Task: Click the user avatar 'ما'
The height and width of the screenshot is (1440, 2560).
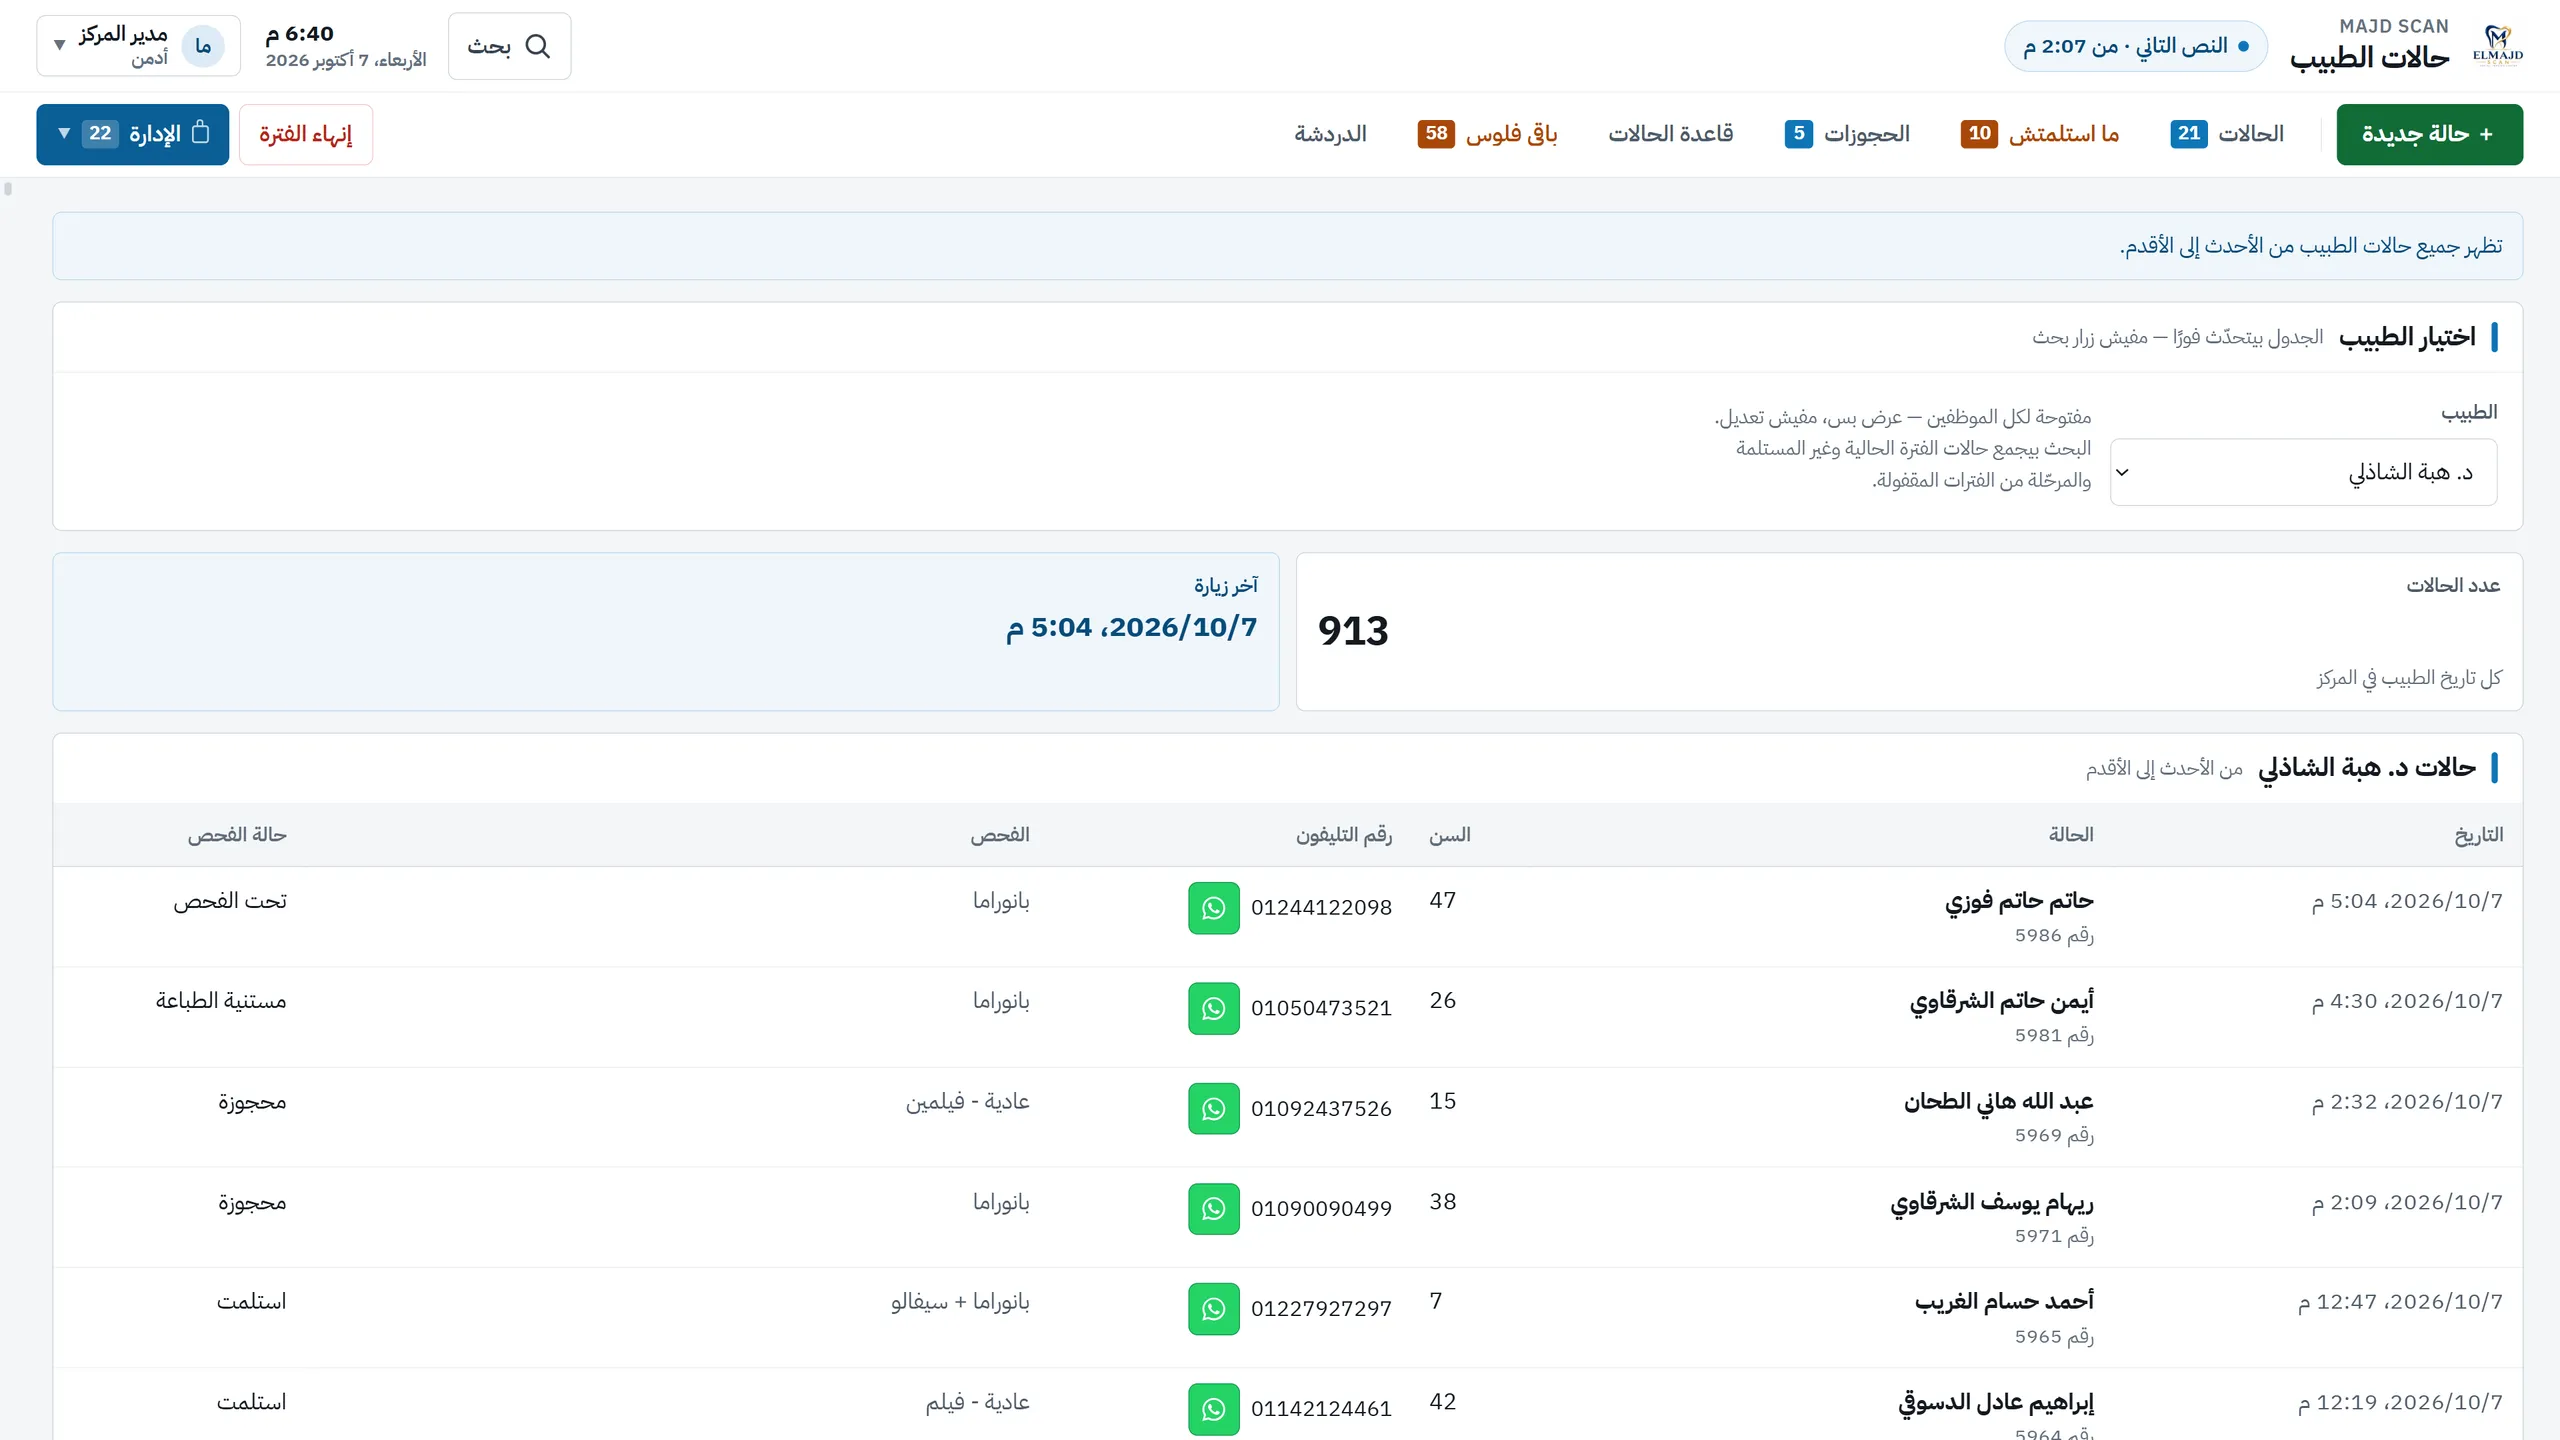Action: click(203, 46)
